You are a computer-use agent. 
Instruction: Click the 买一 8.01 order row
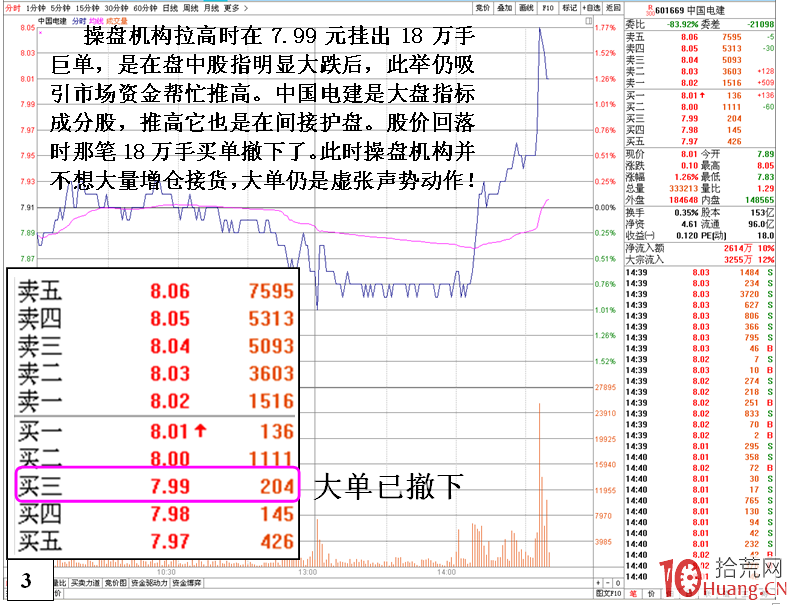tap(700, 96)
